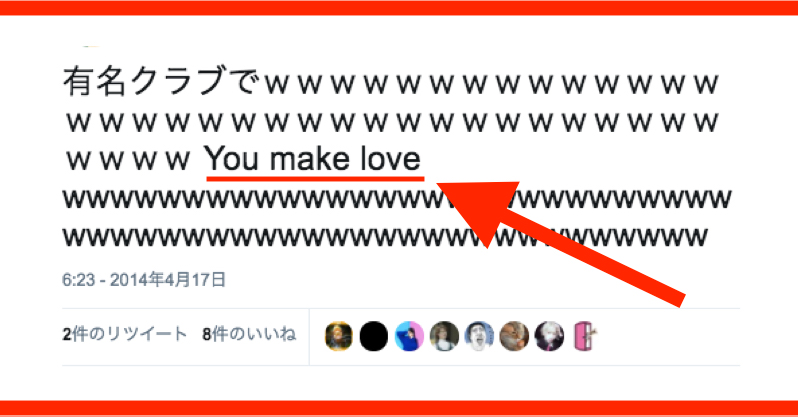The height and width of the screenshot is (417, 798).
Task: Select the blue and pink background avatar
Action: coord(409,336)
